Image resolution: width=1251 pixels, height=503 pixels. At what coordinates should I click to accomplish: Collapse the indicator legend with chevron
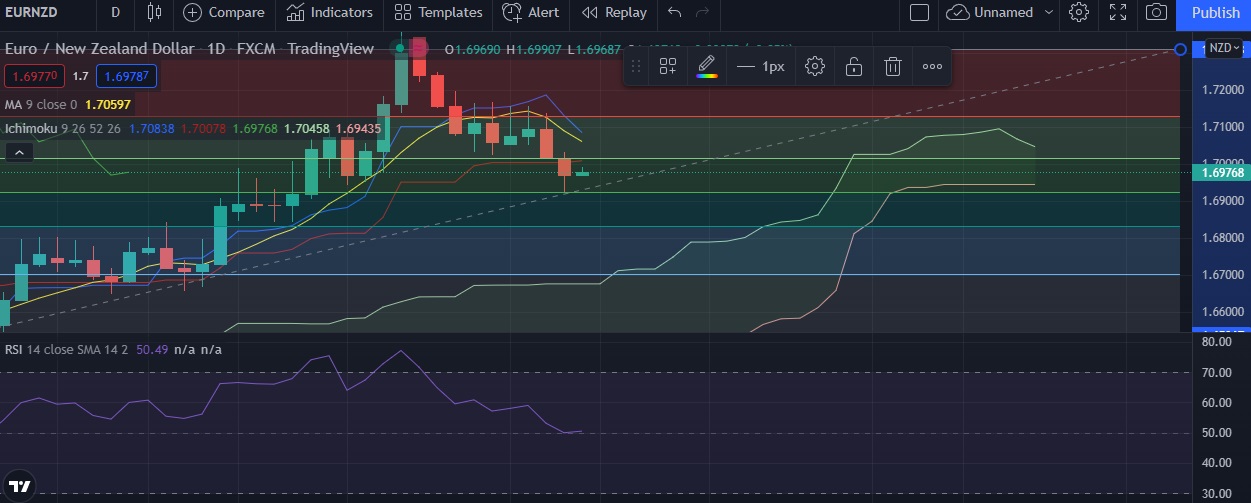point(17,153)
